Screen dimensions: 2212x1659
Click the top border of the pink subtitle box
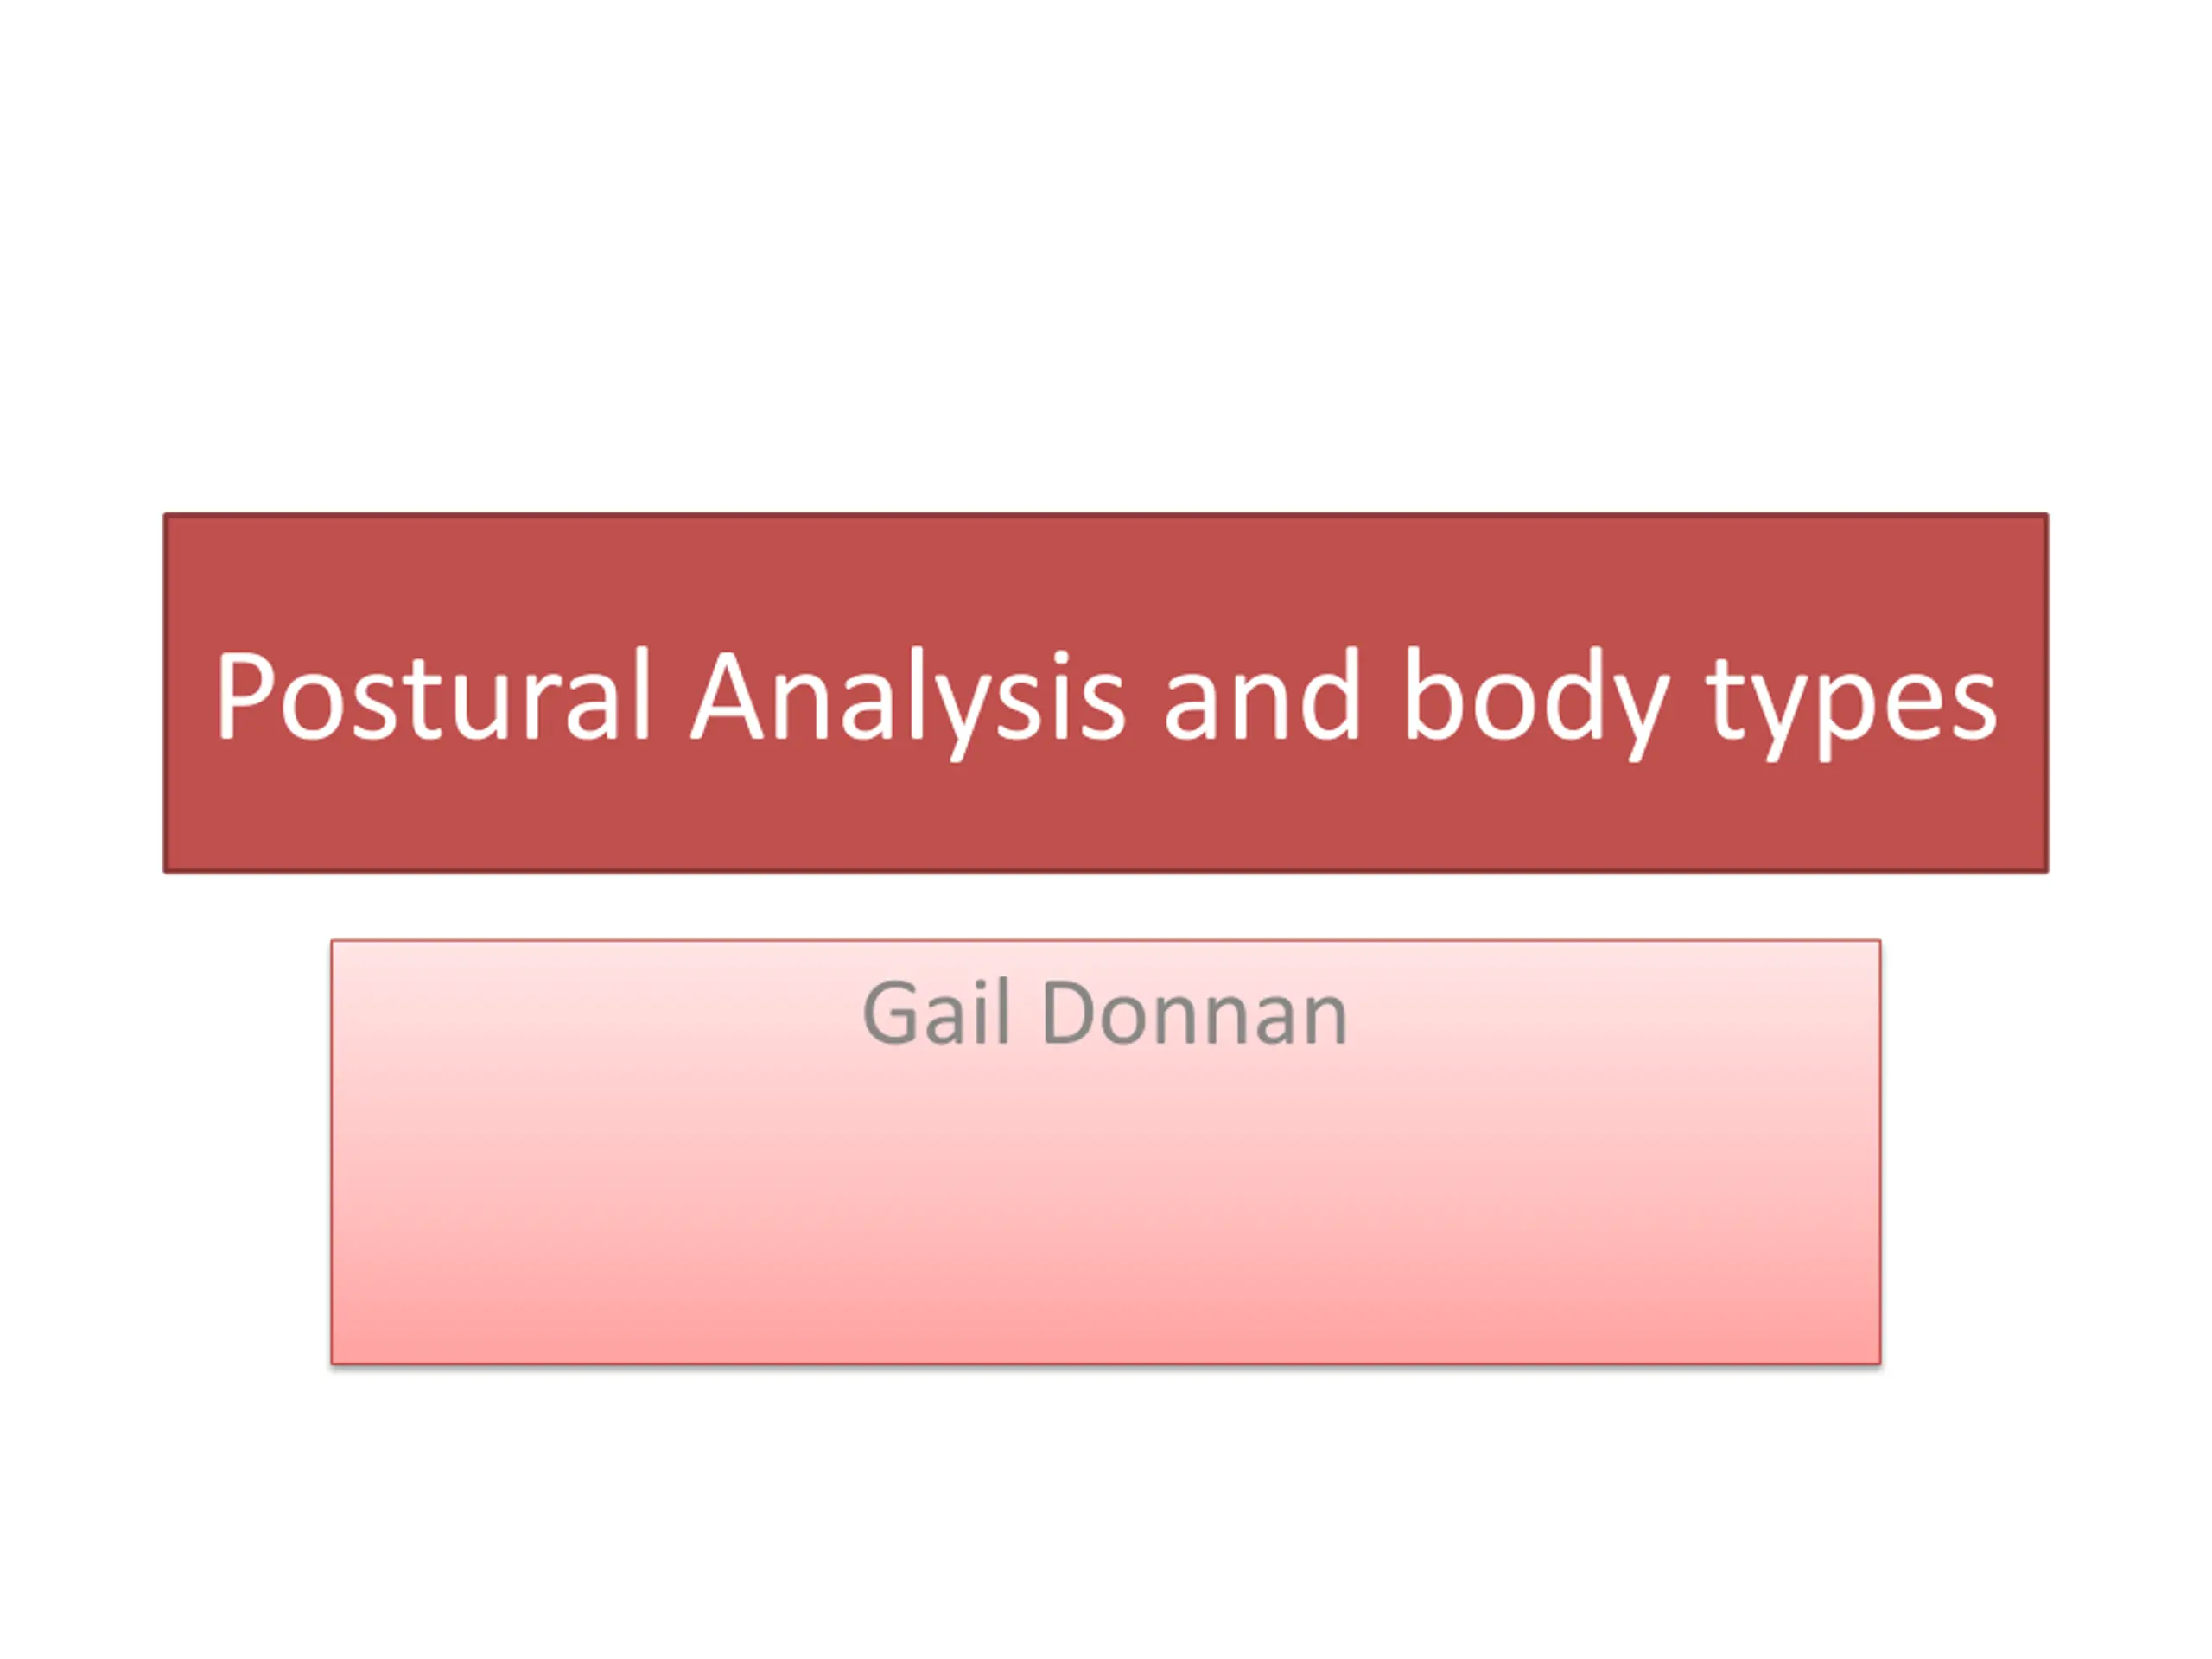pos(1106,940)
